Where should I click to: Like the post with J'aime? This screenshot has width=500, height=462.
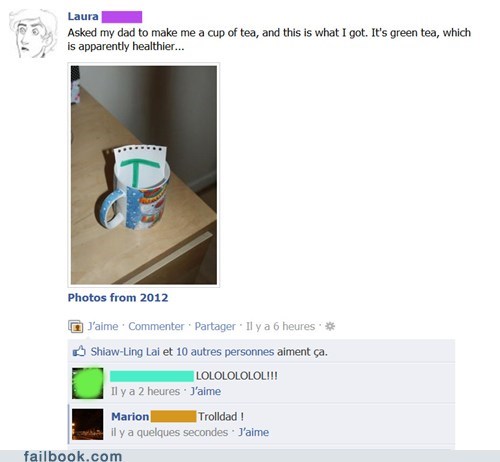(103, 326)
